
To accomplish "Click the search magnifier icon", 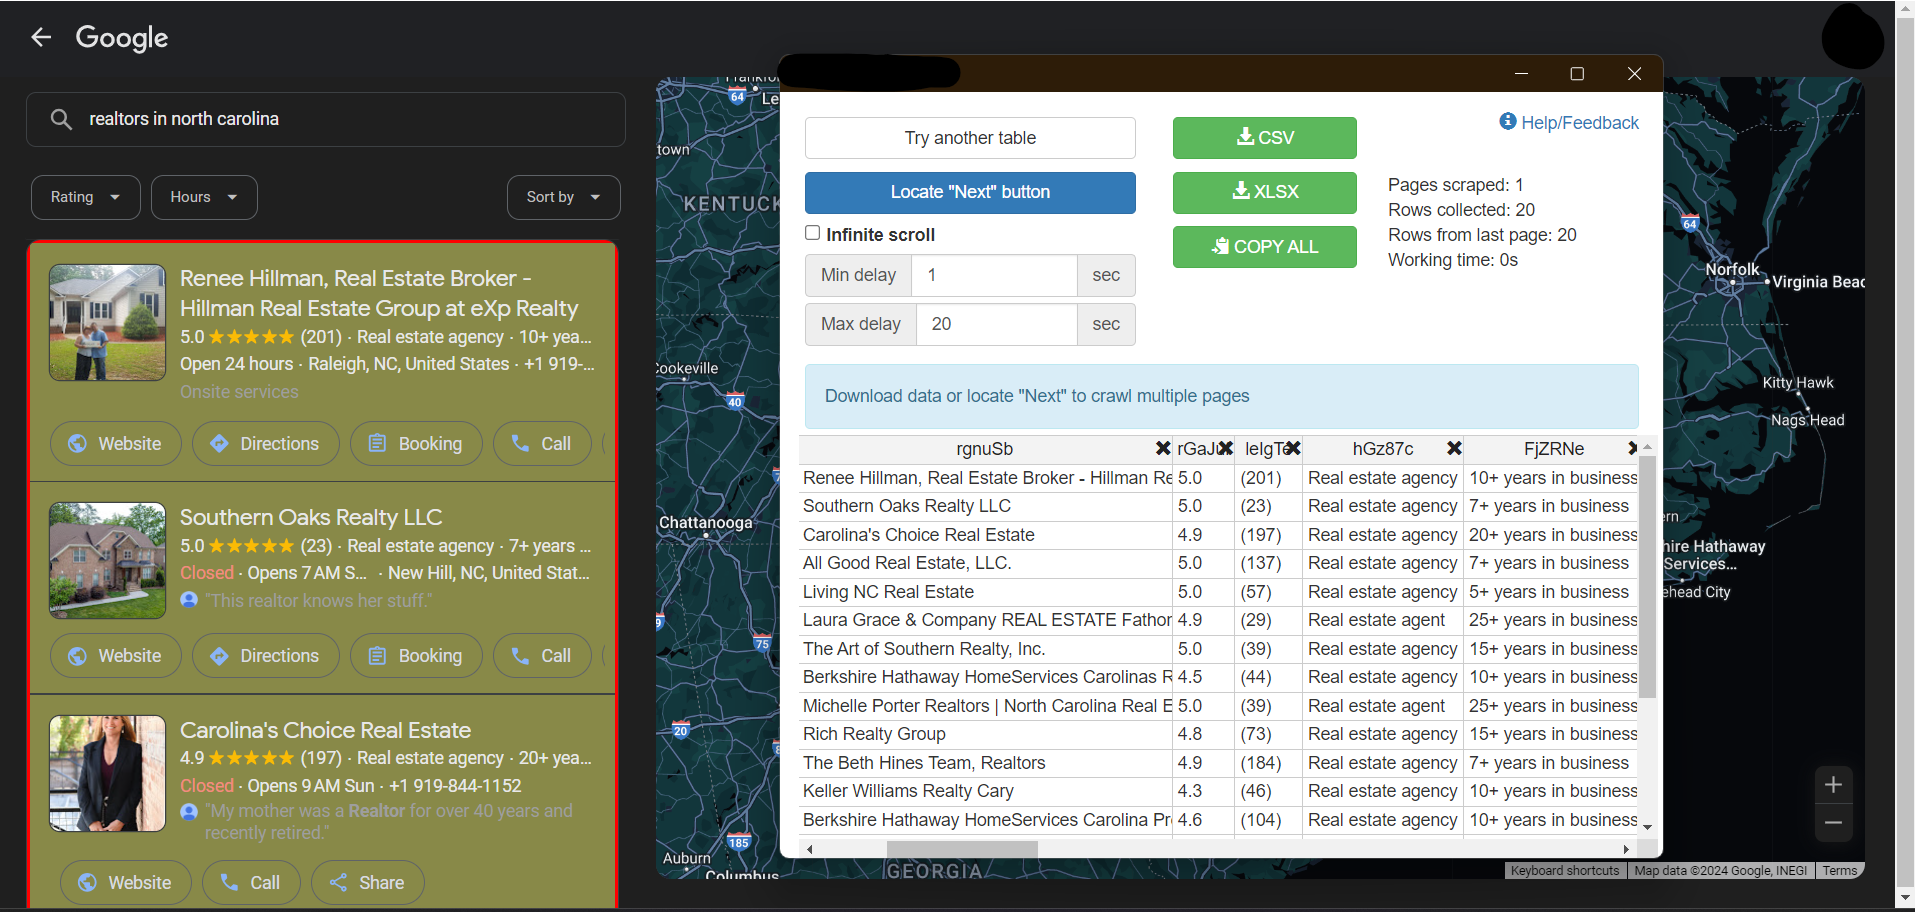I will [61, 119].
